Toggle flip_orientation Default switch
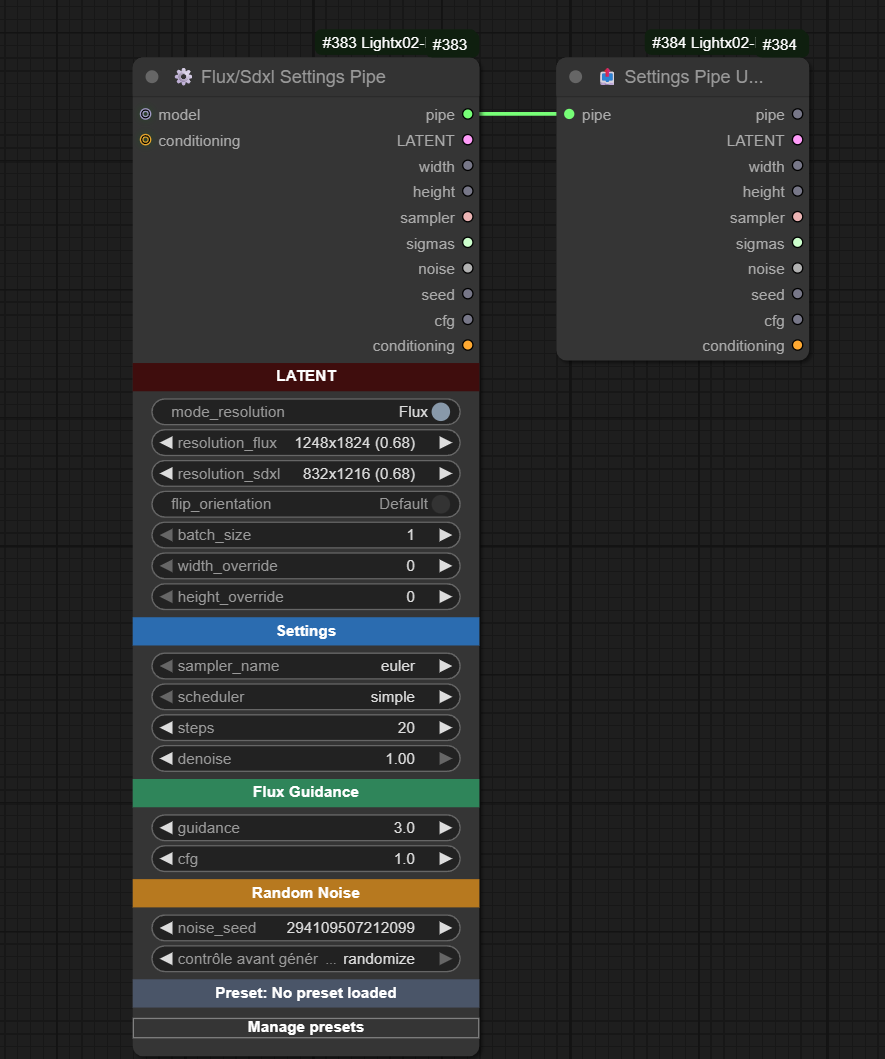 [x=440, y=504]
